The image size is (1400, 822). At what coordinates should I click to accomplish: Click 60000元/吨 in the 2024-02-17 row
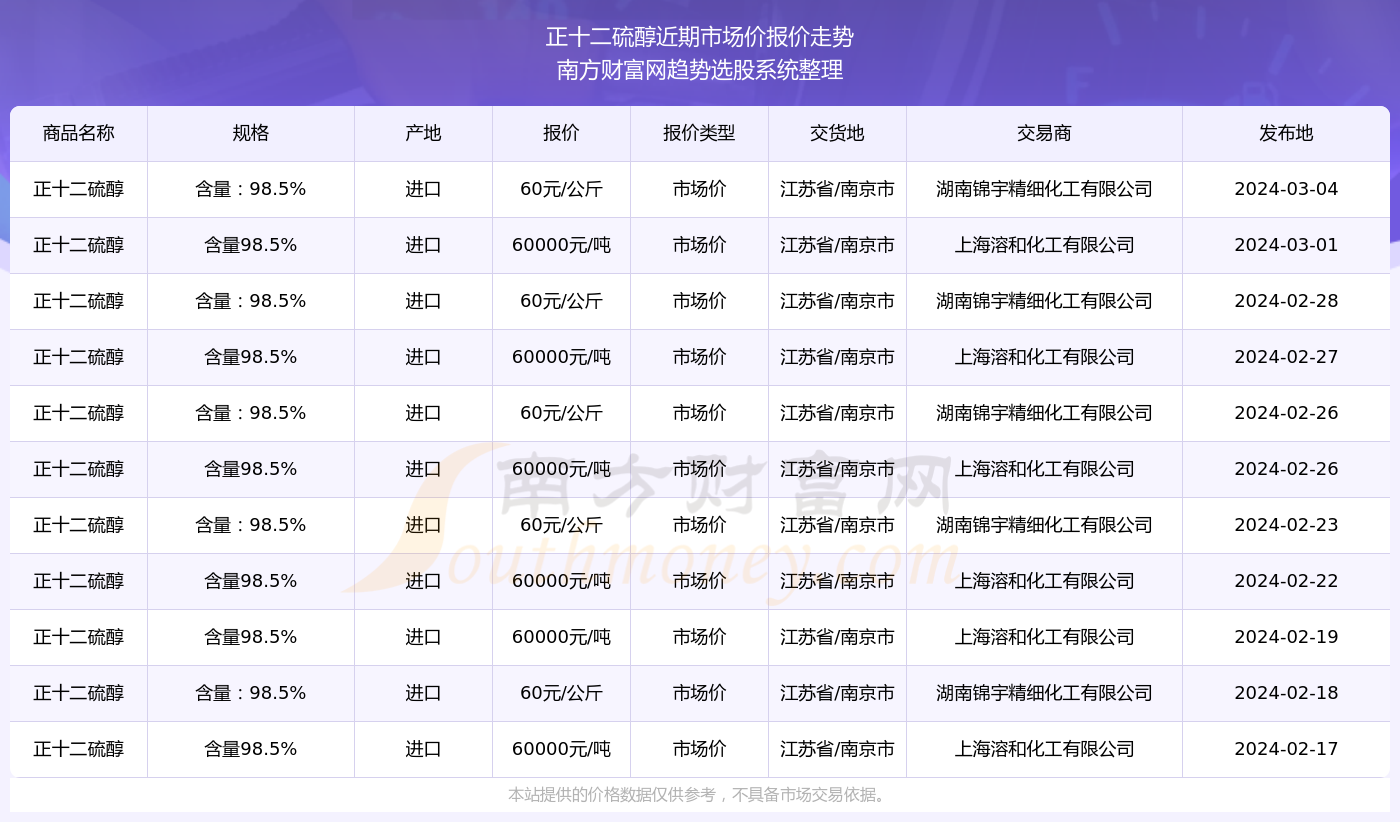point(561,749)
